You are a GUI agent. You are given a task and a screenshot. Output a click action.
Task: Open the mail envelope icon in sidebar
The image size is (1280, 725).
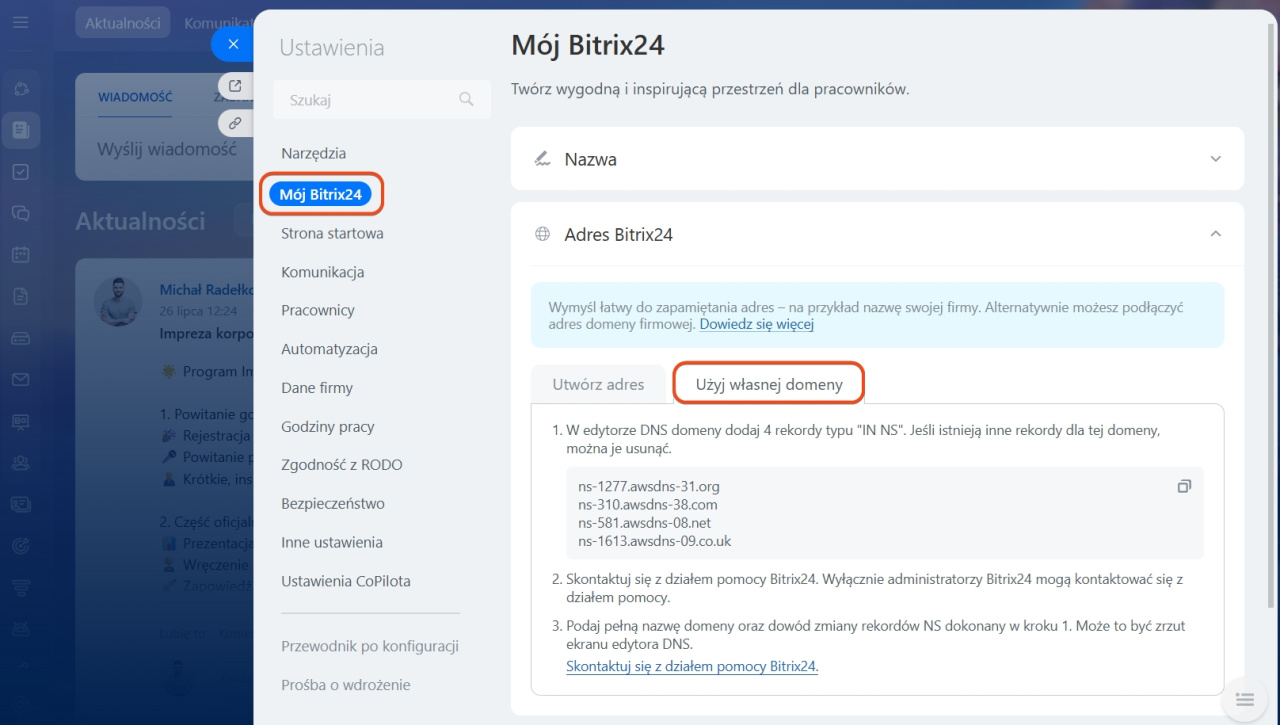[x=21, y=380]
